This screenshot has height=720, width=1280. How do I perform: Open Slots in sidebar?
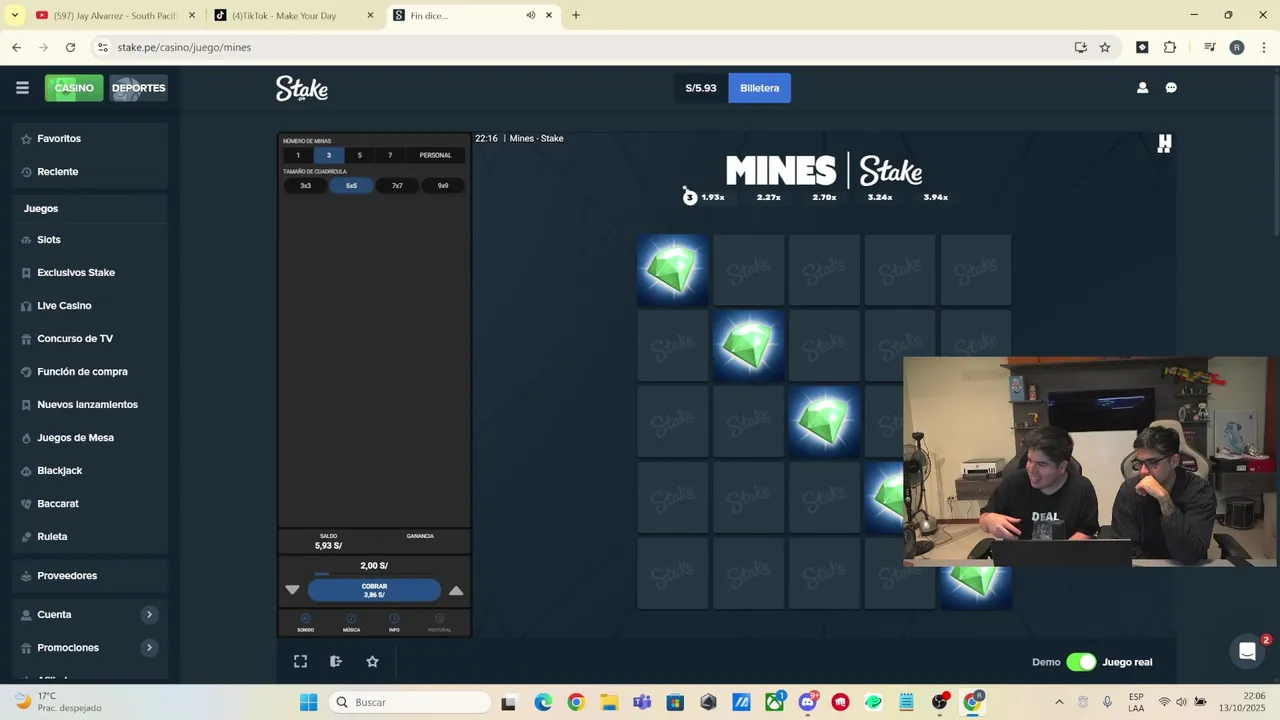coord(49,240)
